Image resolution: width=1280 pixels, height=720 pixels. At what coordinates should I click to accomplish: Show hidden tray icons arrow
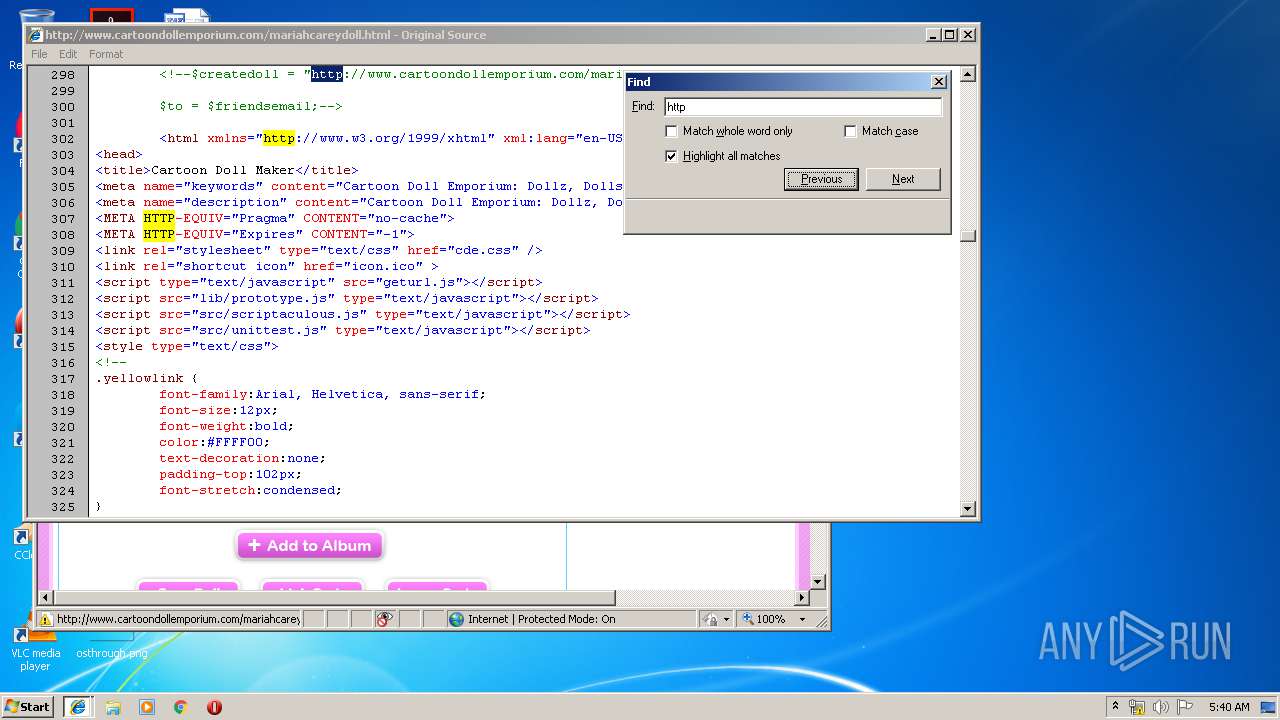tap(1115, 706)
